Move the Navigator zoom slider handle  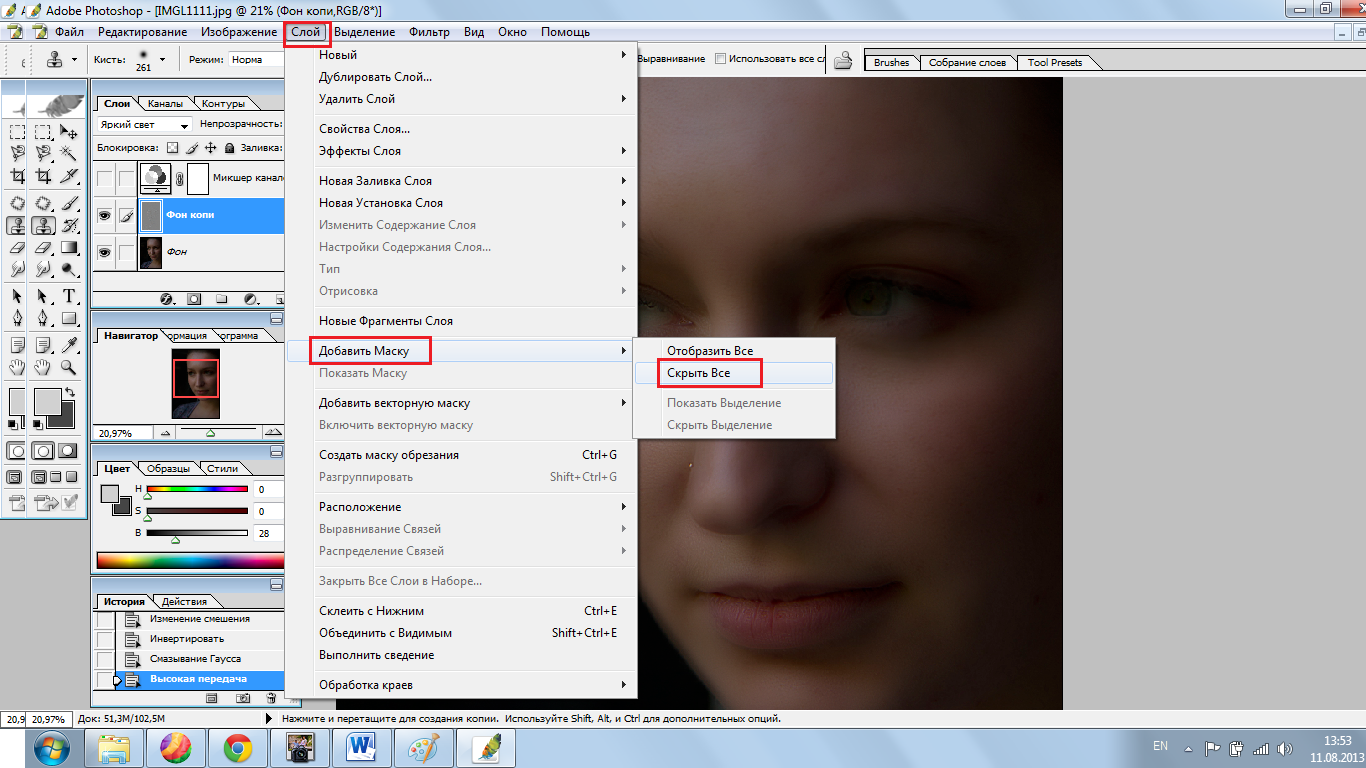tap(210, 435)
